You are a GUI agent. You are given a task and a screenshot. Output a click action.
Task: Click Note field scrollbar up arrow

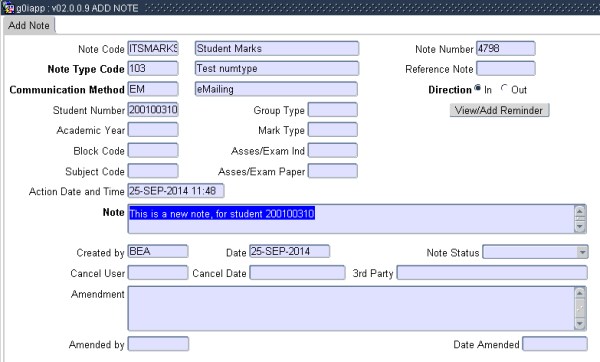coord(580,211)
